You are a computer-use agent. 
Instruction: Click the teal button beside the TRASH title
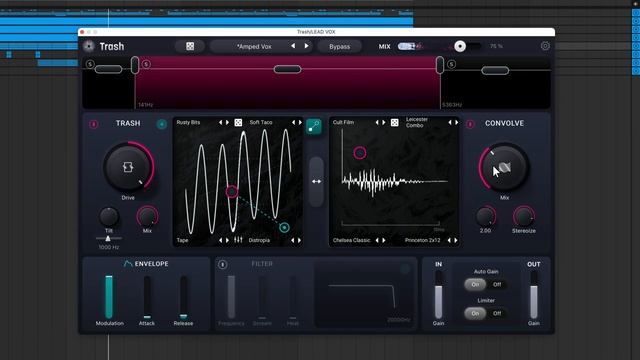[x=162, y=124]
